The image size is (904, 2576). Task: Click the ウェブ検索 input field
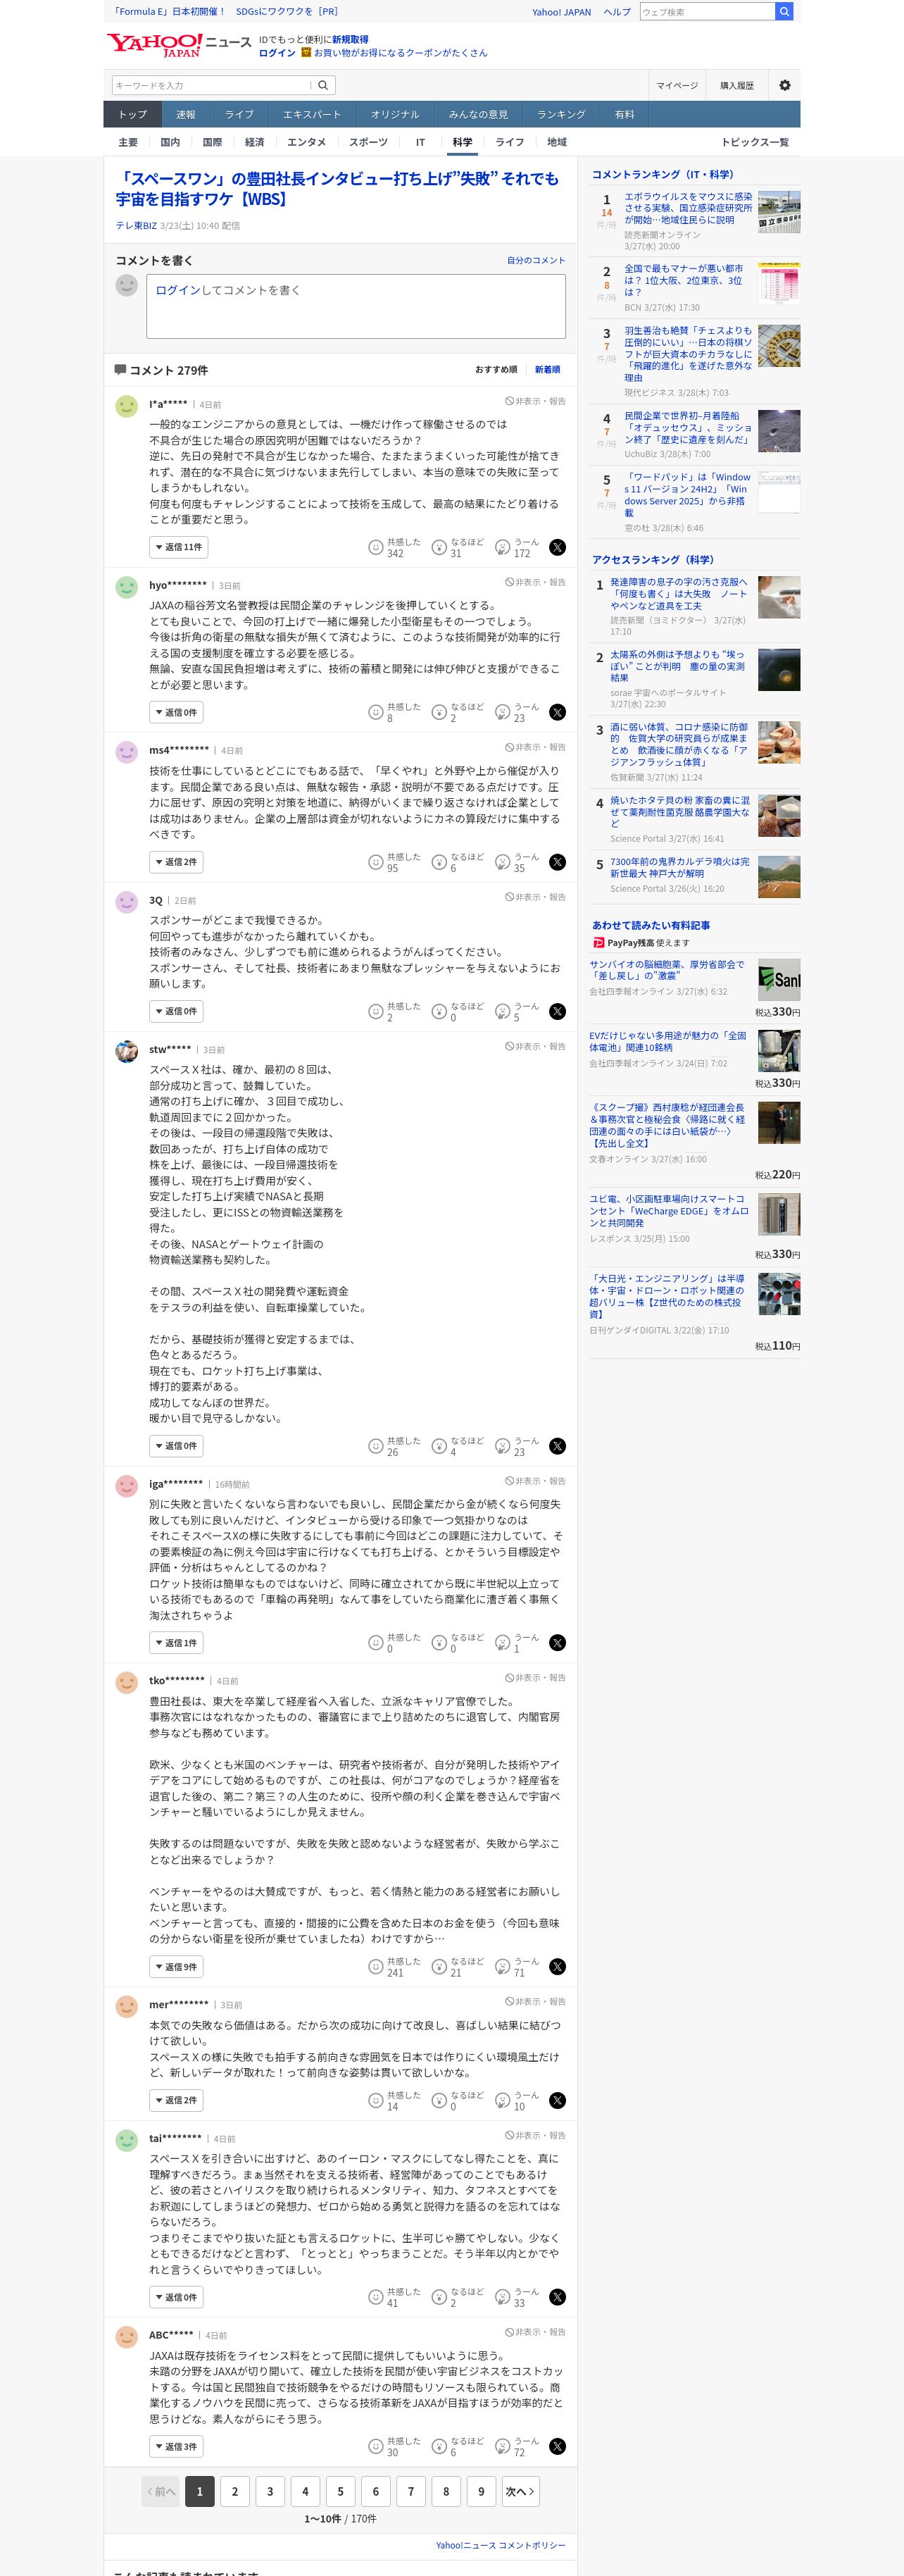(x=708, y=11)
